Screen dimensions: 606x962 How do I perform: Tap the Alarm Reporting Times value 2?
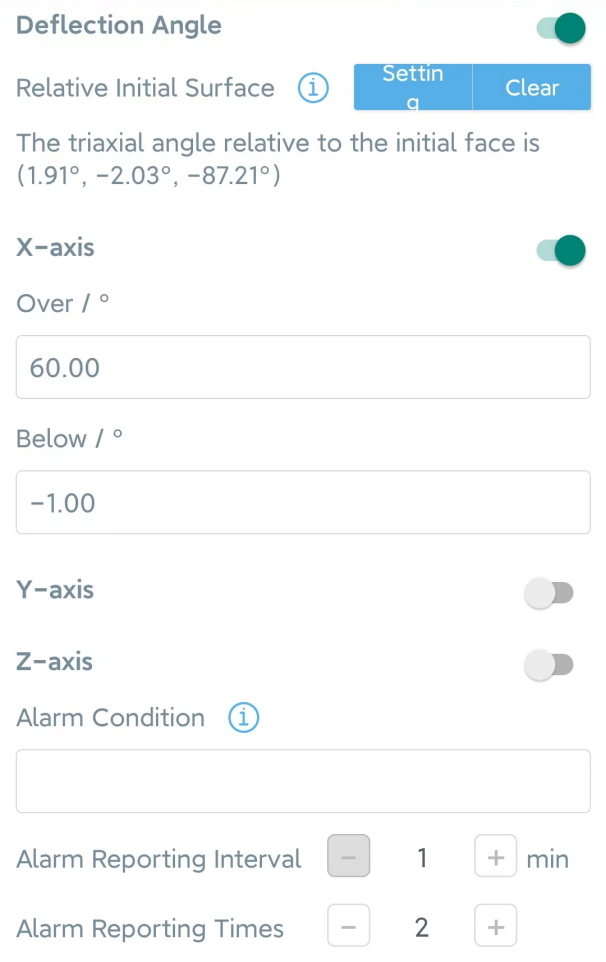tap(422, 928)
